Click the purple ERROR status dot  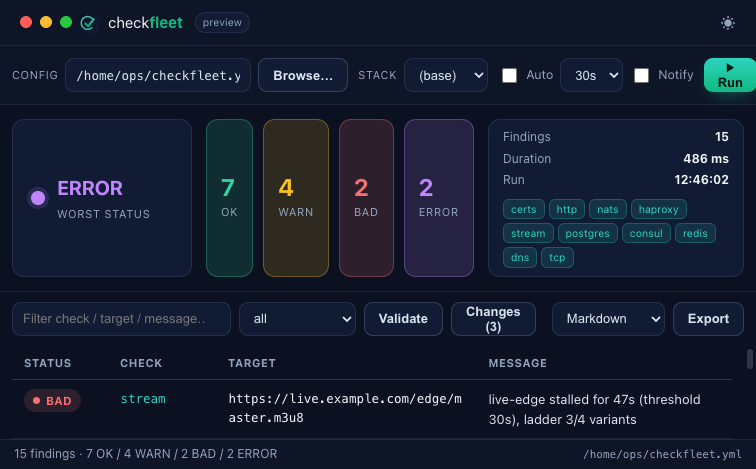pos(38,198)
